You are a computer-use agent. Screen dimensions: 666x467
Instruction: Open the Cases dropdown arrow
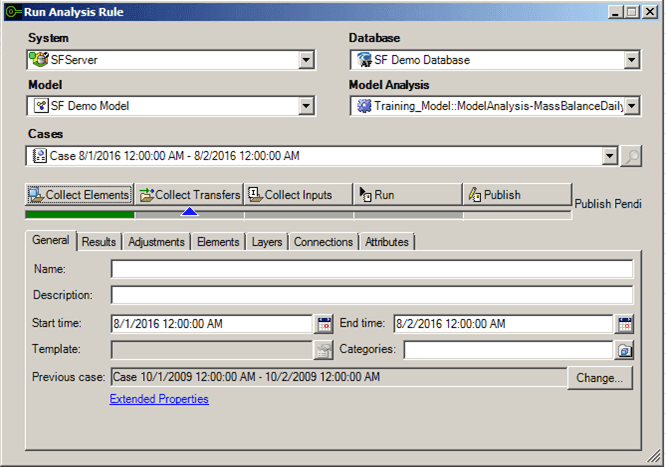[x=610, y=156]
